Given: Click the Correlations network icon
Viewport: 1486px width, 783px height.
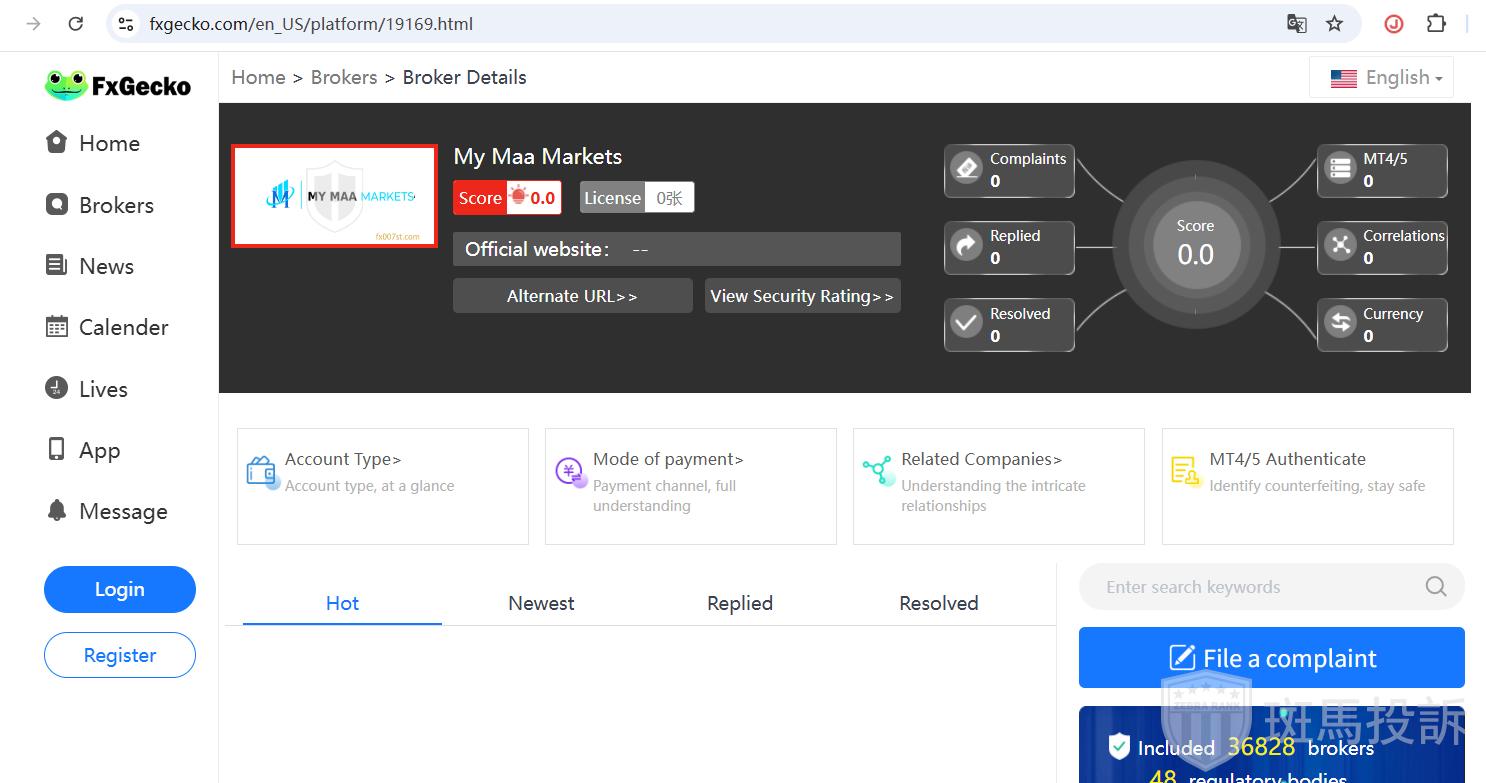Looking at the screenshot, I should pyautogui.click(x=1340, y=246).
